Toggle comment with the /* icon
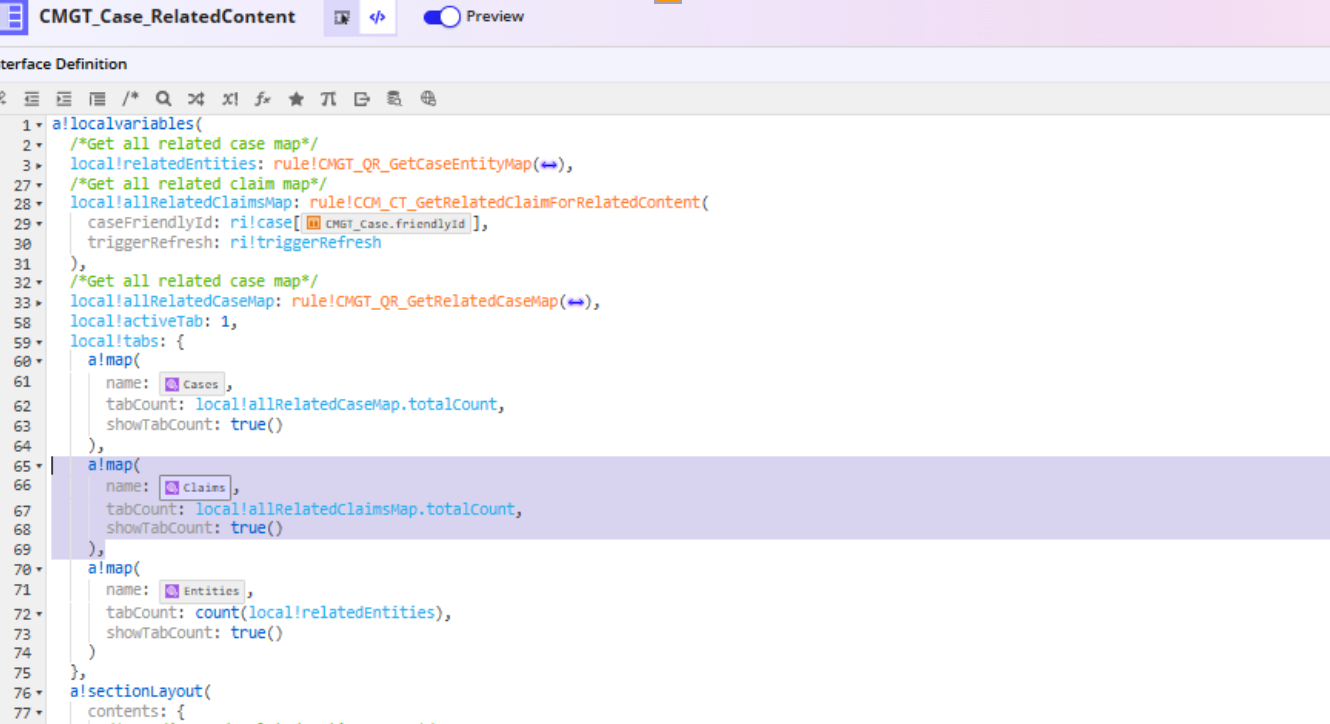 pyautogui.click(x=131, y=99)
